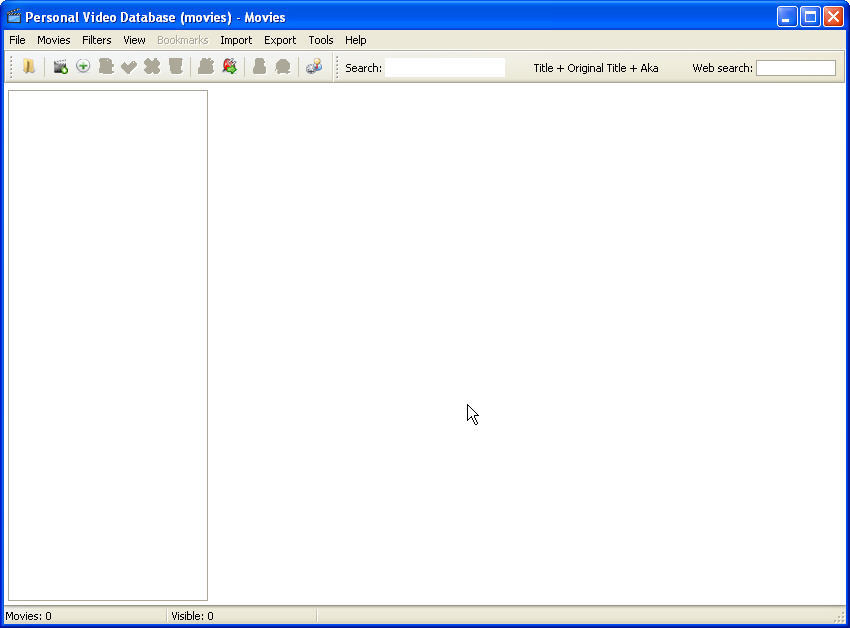Screen dimensions: 850x628
Task: Add a new movie with the plus icon
Action: click(83, 67)
